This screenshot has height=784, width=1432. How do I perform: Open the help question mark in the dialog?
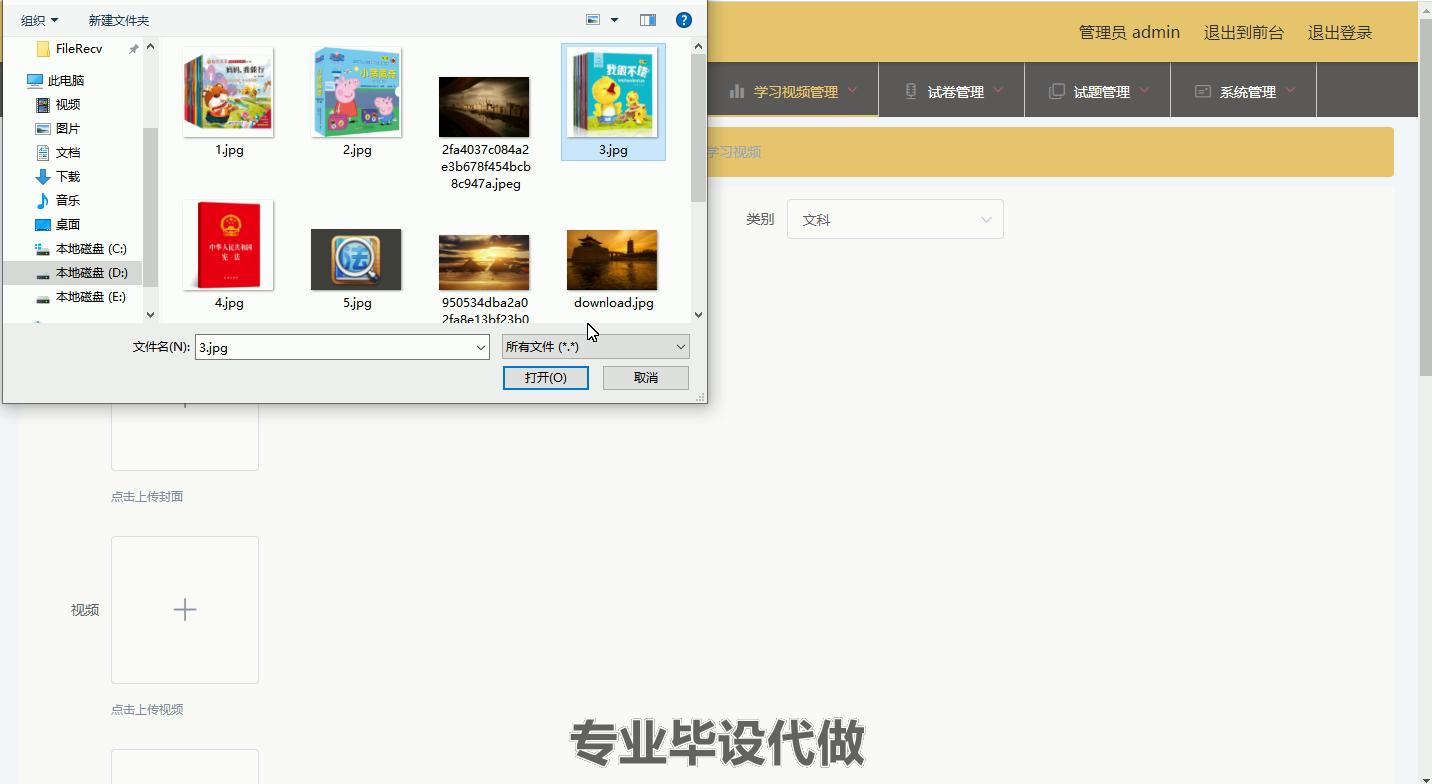[683, 19]
